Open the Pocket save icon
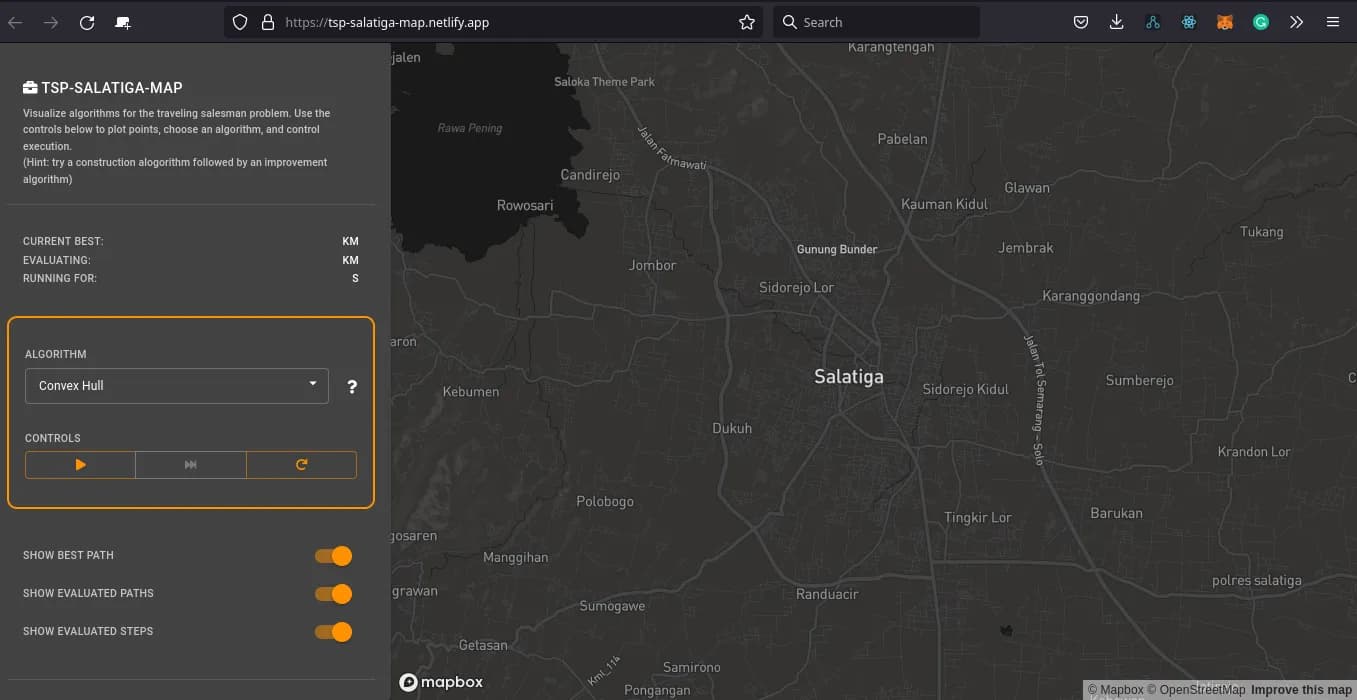This screenshot has width=1357, height=700. tap(1081, 22)
